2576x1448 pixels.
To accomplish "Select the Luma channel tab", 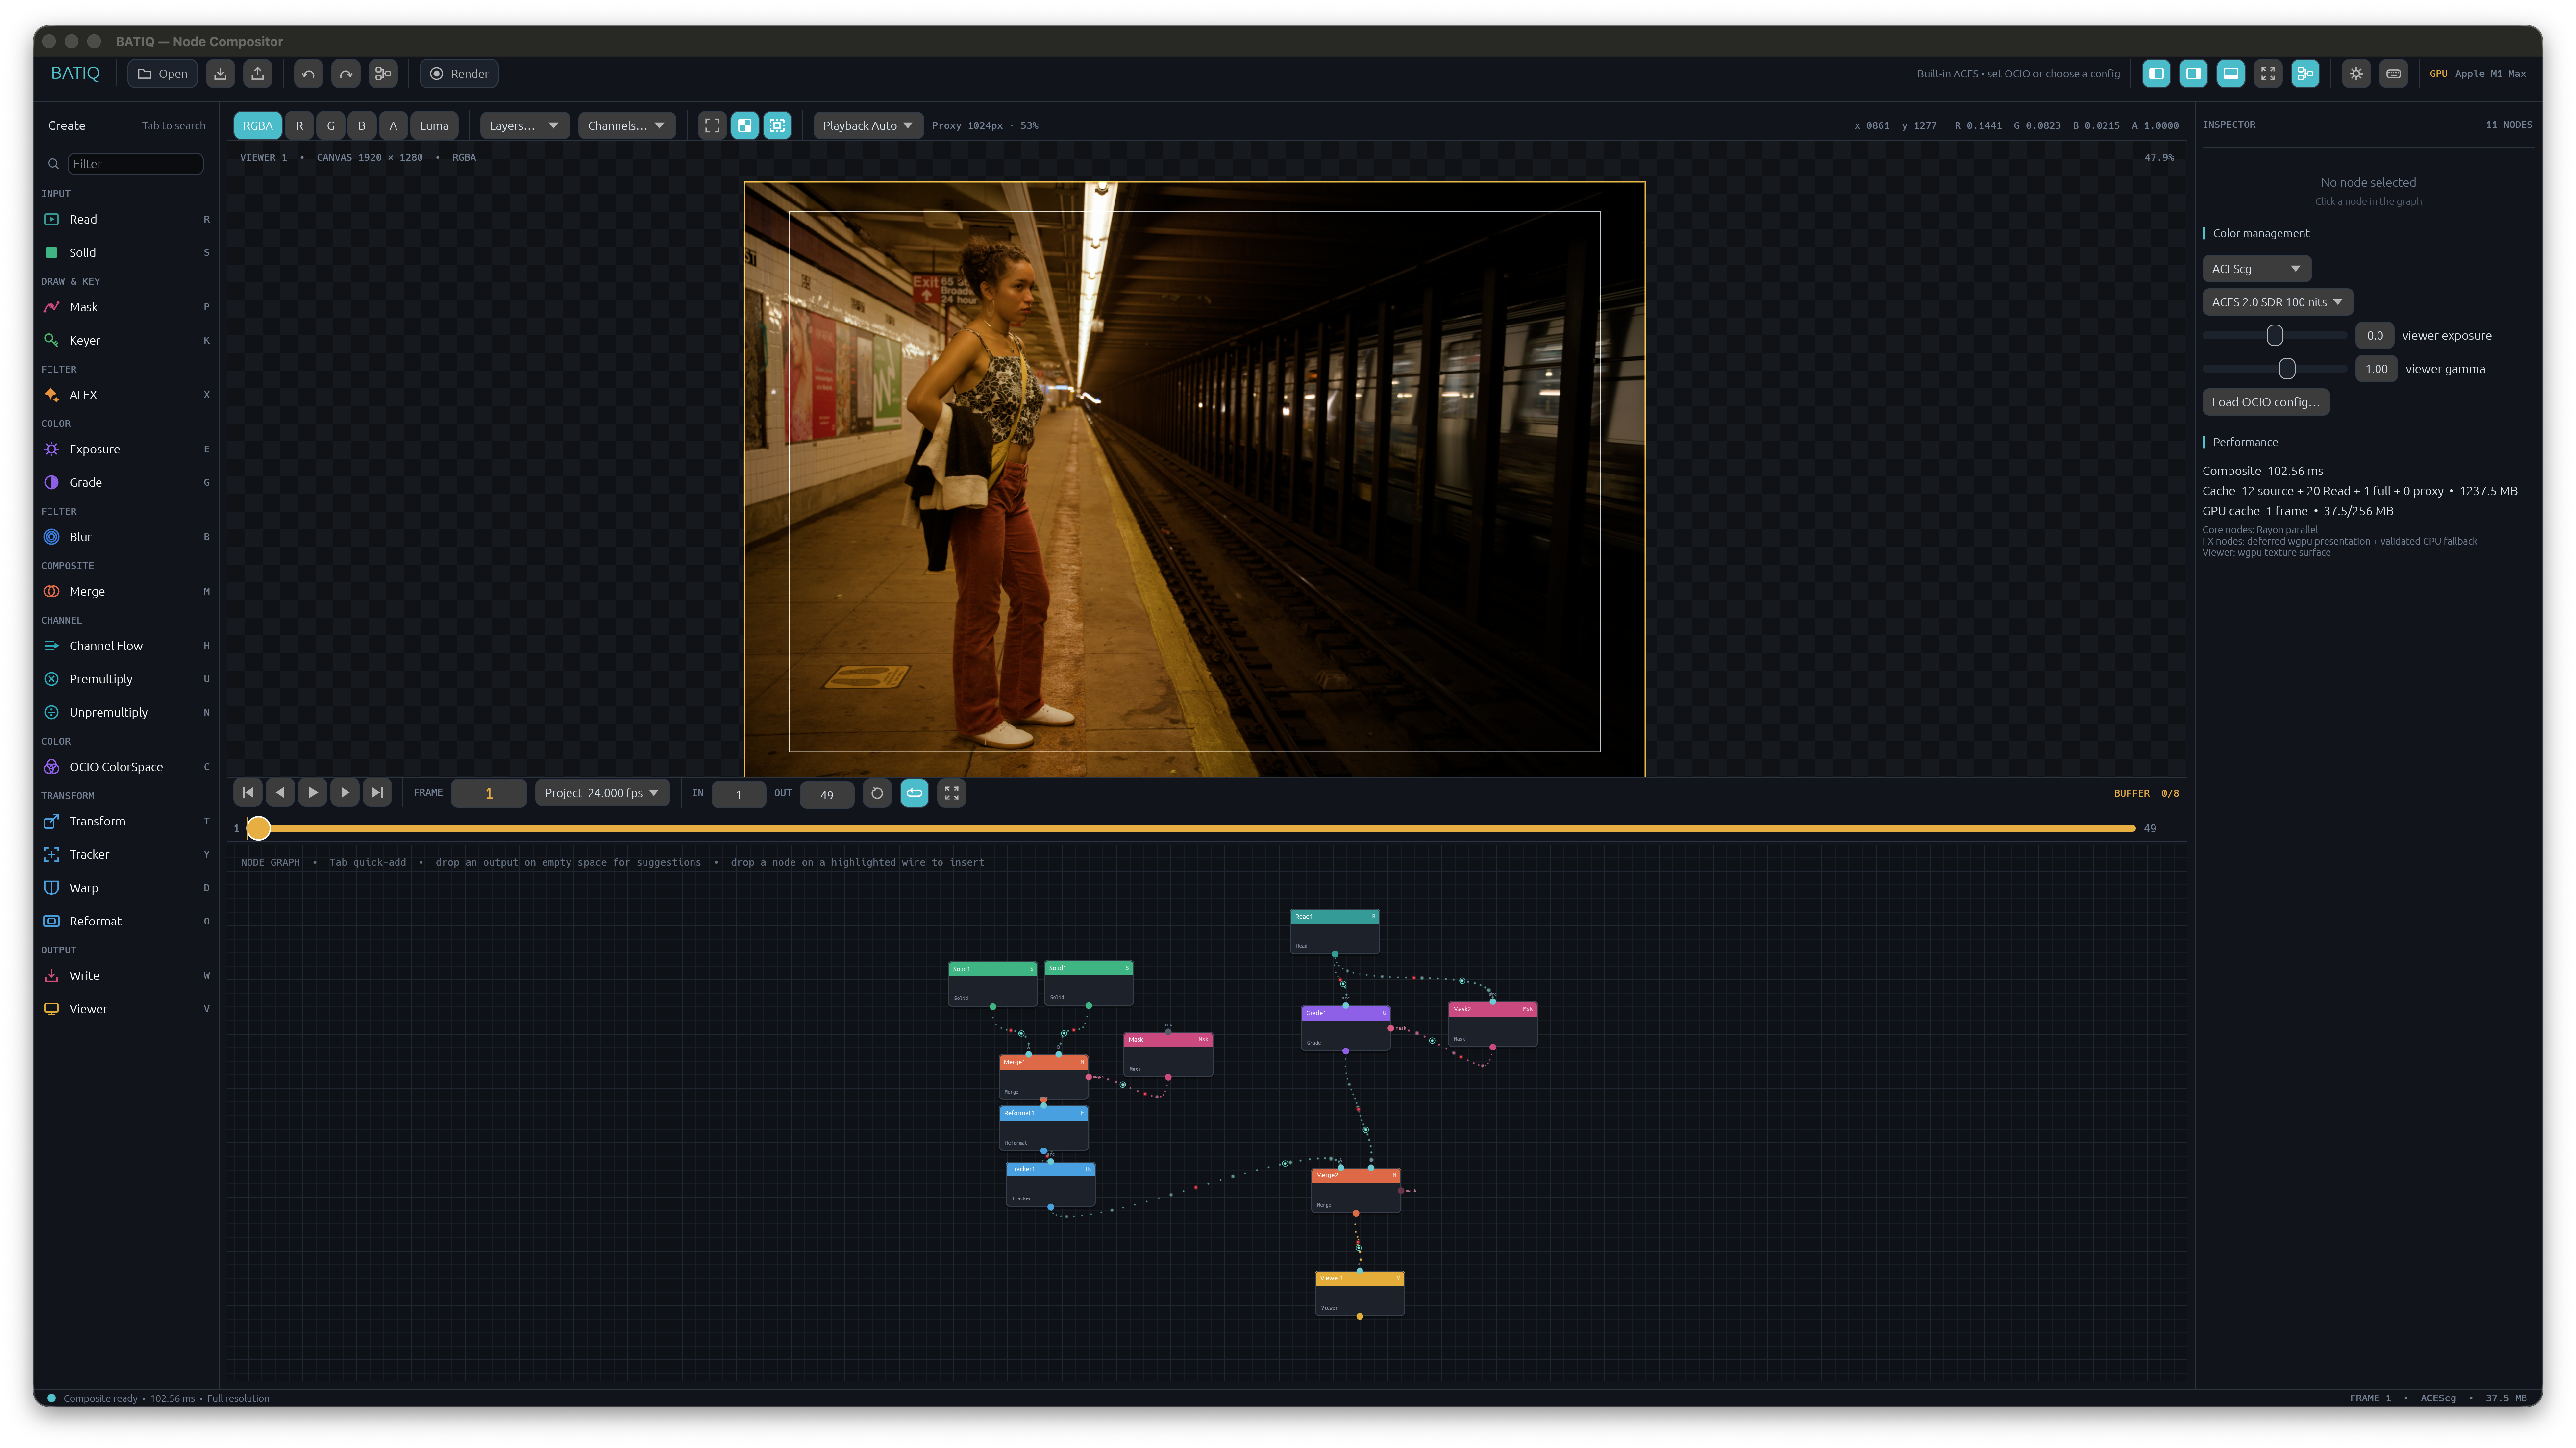I will coord(434,125).
